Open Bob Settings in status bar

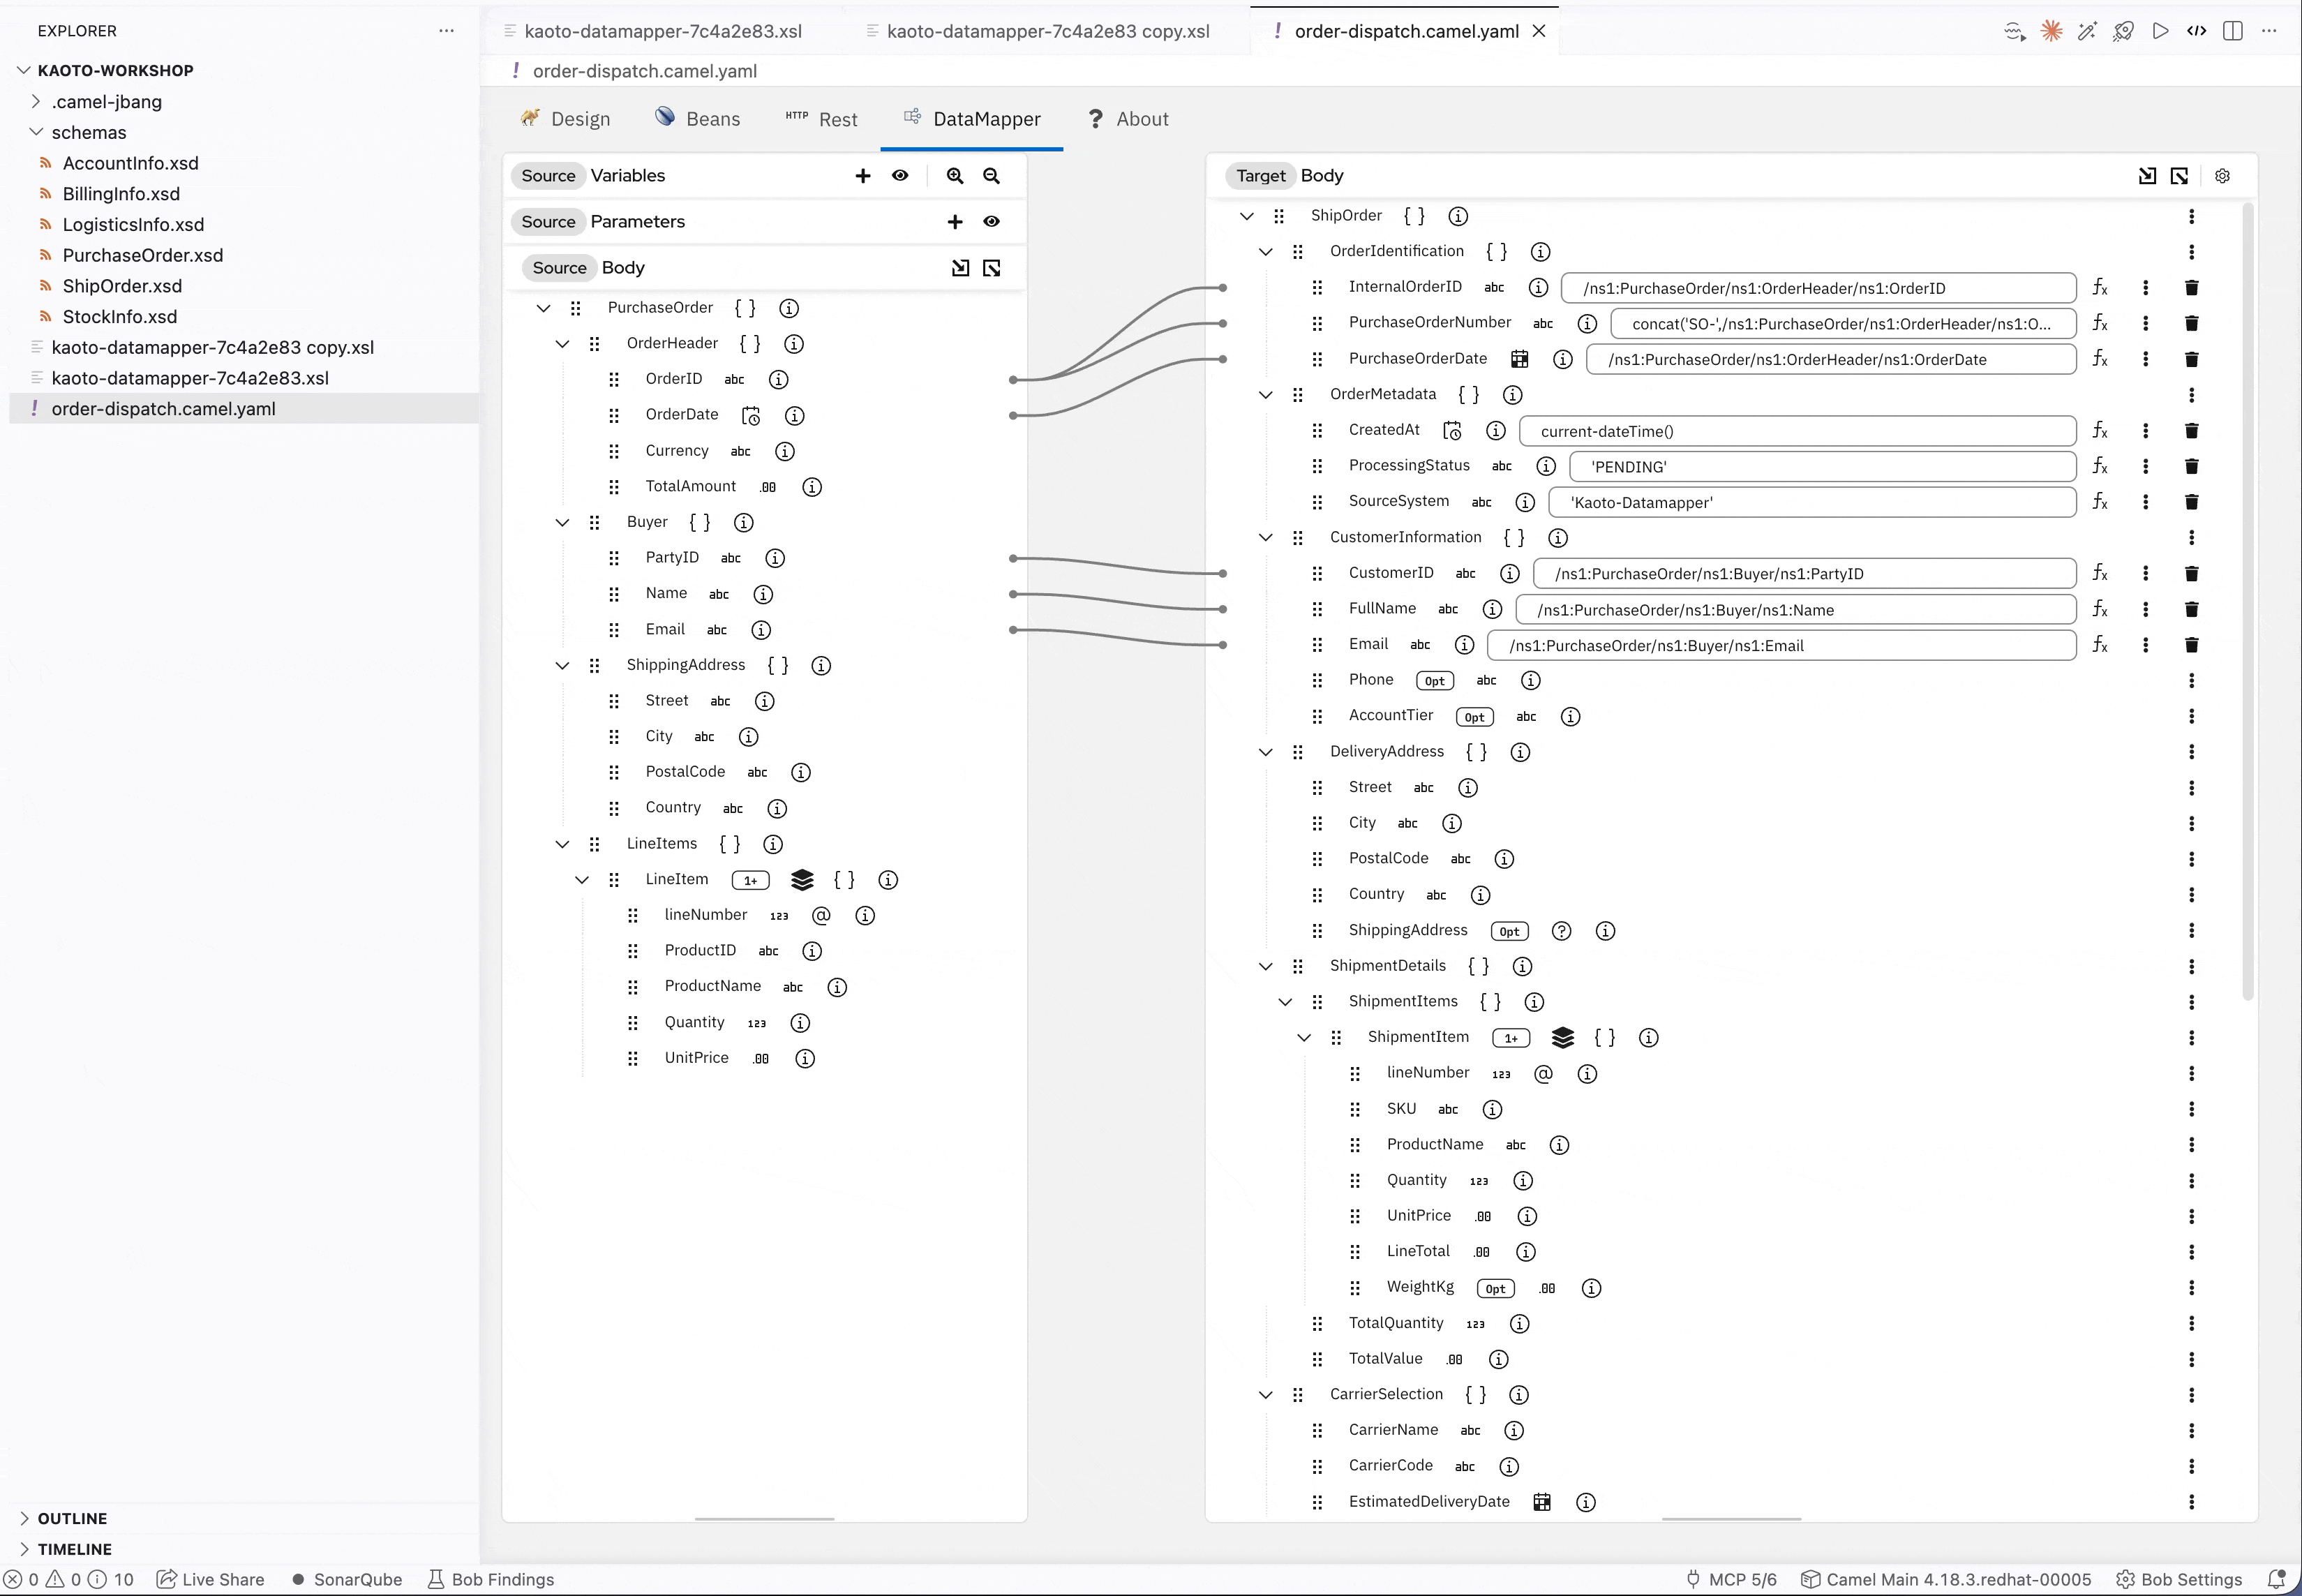(2180, 1579)
